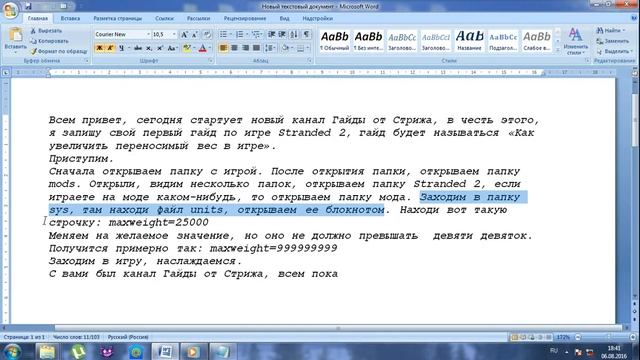Viewport: 640px width, 360px height.
Task: Switch to the Вид tab
Action: pos(284,18)
